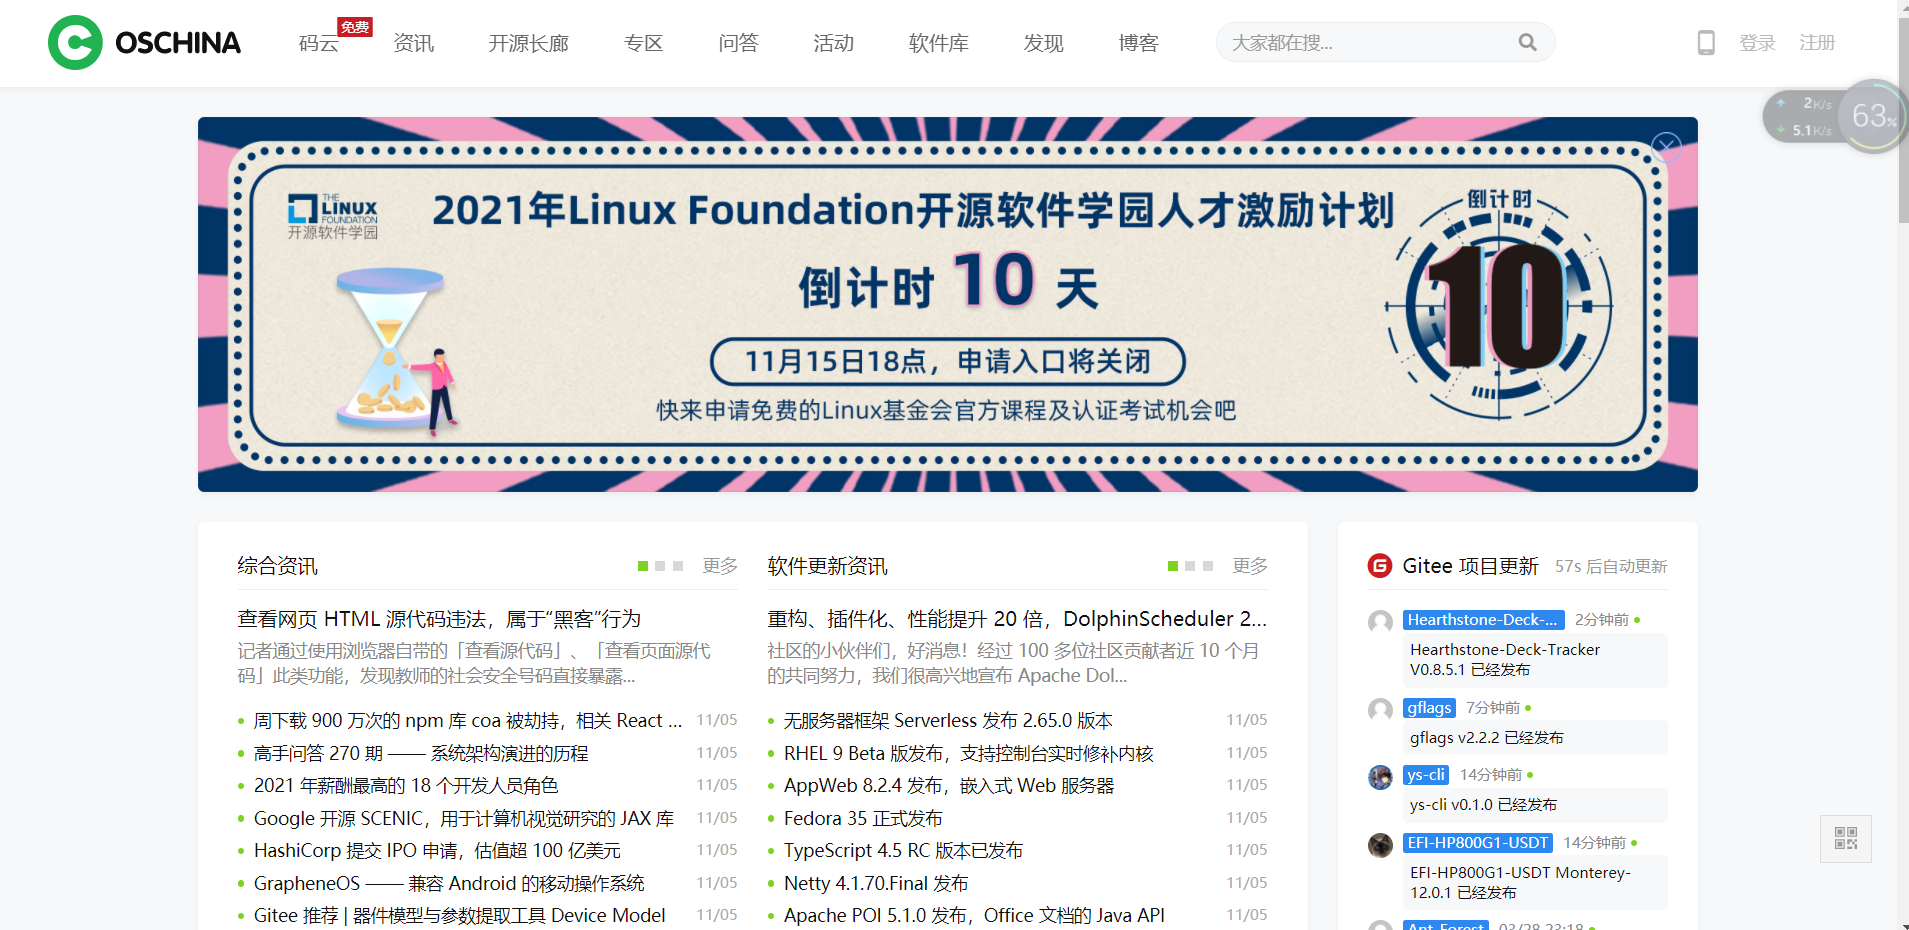Open the mobile phone icon in header
The image size is (1909, 930).
click(1706, 43)
